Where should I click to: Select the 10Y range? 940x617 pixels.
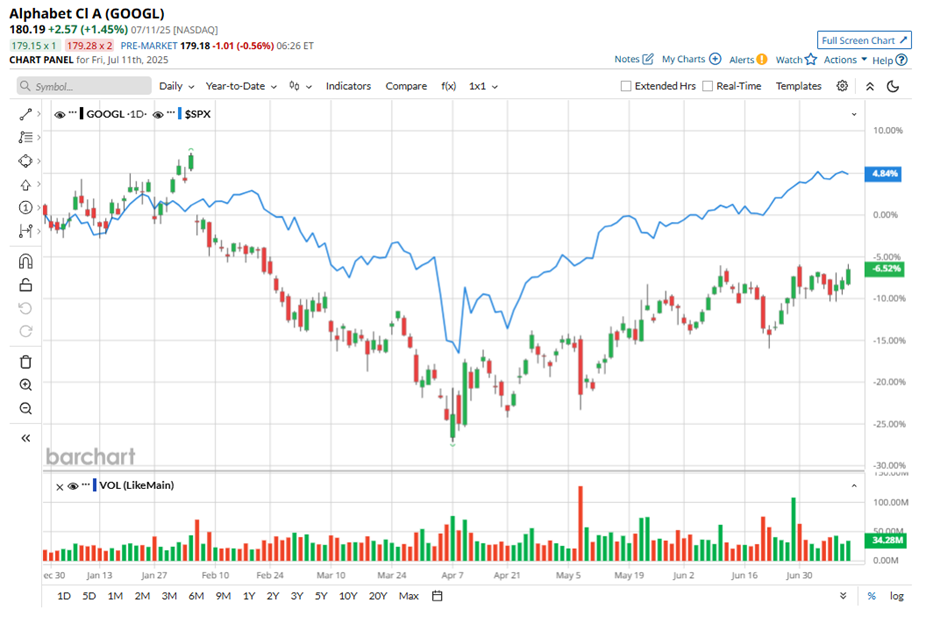coord(348,596)
